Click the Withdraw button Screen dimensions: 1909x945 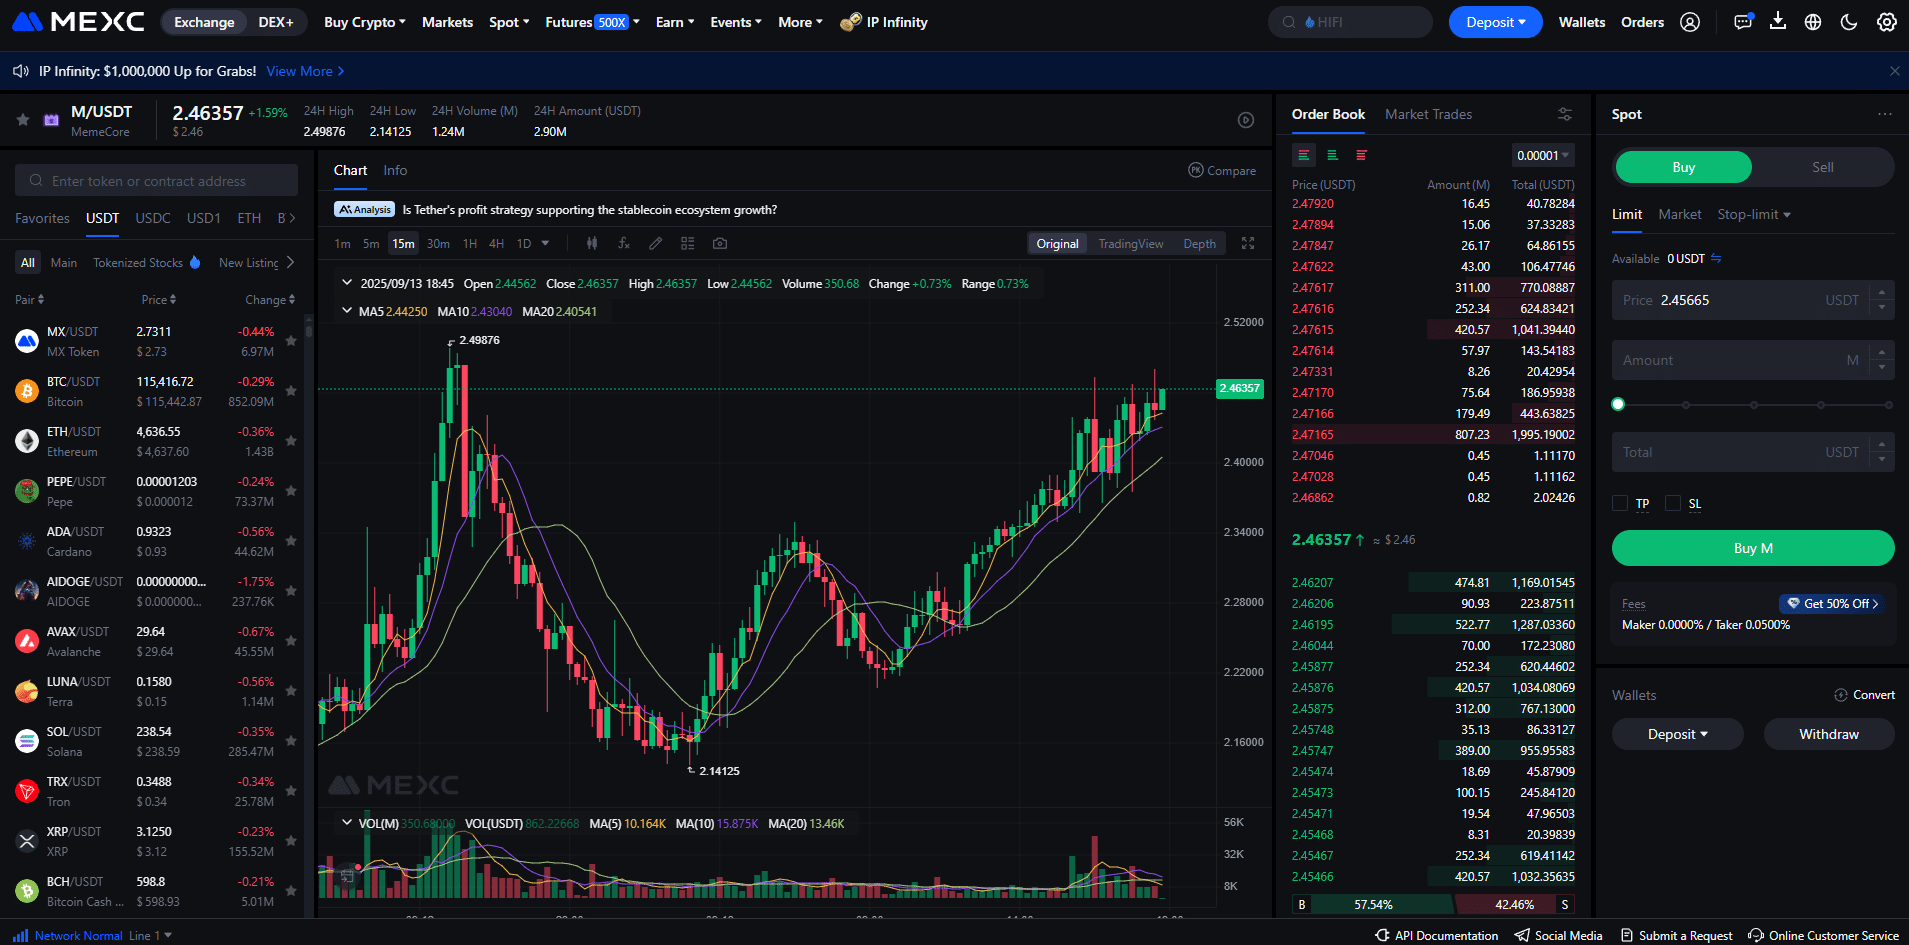click(1829, 734)
